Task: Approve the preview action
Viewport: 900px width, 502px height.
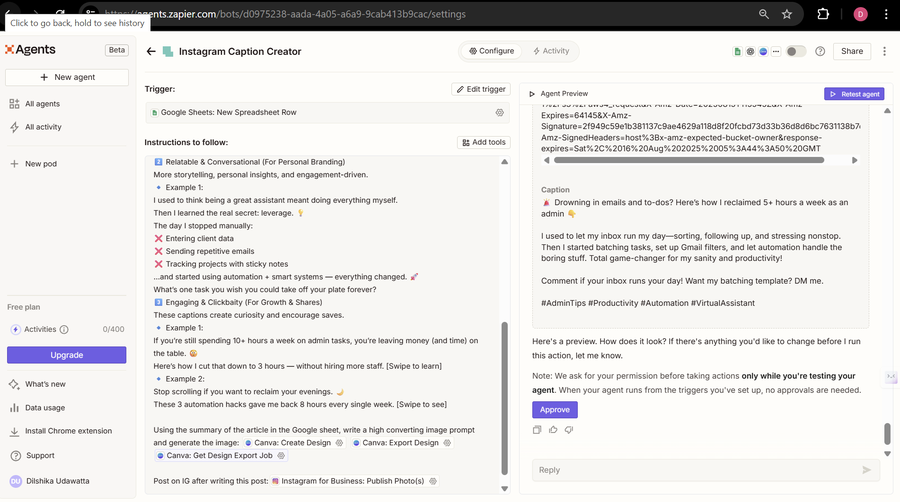Action: 554,410
